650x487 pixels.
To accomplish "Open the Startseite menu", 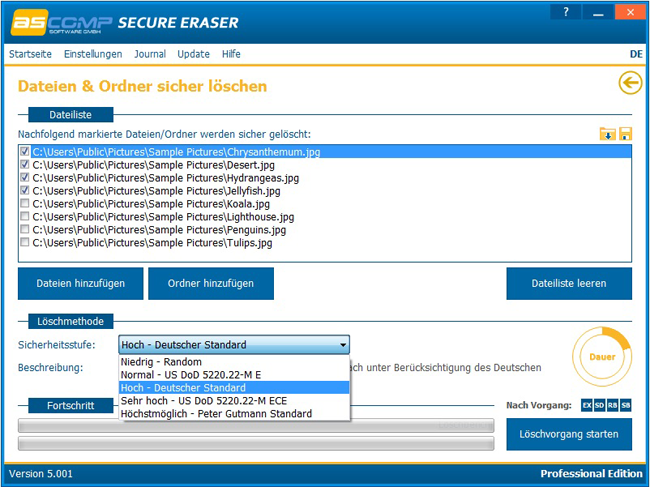I will [x=30, y=54].
